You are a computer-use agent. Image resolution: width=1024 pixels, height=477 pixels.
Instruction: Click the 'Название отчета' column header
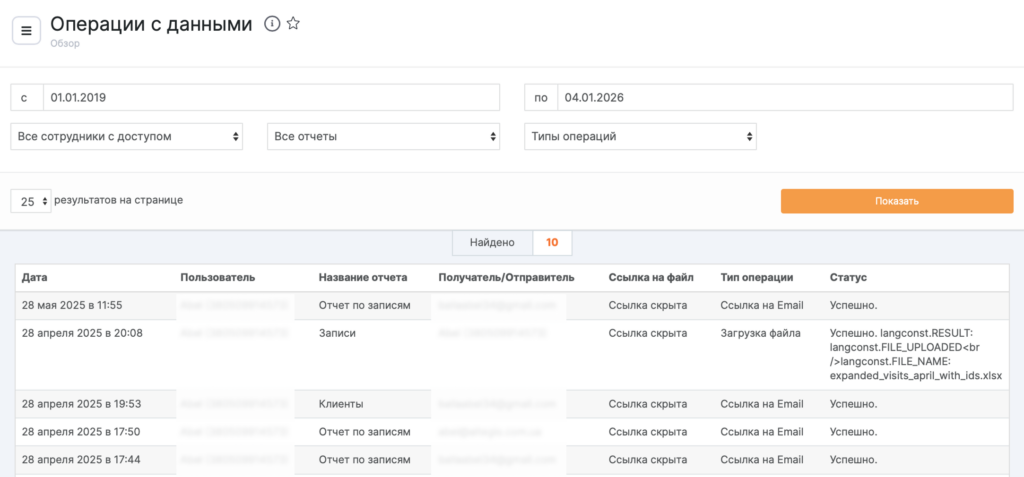(x=362, y=277)
